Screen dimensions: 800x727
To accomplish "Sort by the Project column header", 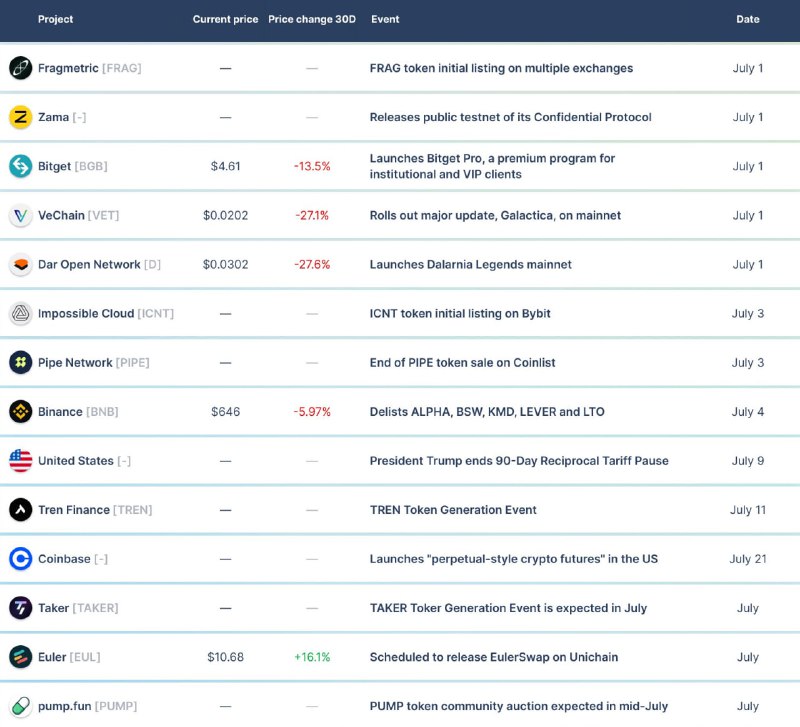I will point(55,19).
